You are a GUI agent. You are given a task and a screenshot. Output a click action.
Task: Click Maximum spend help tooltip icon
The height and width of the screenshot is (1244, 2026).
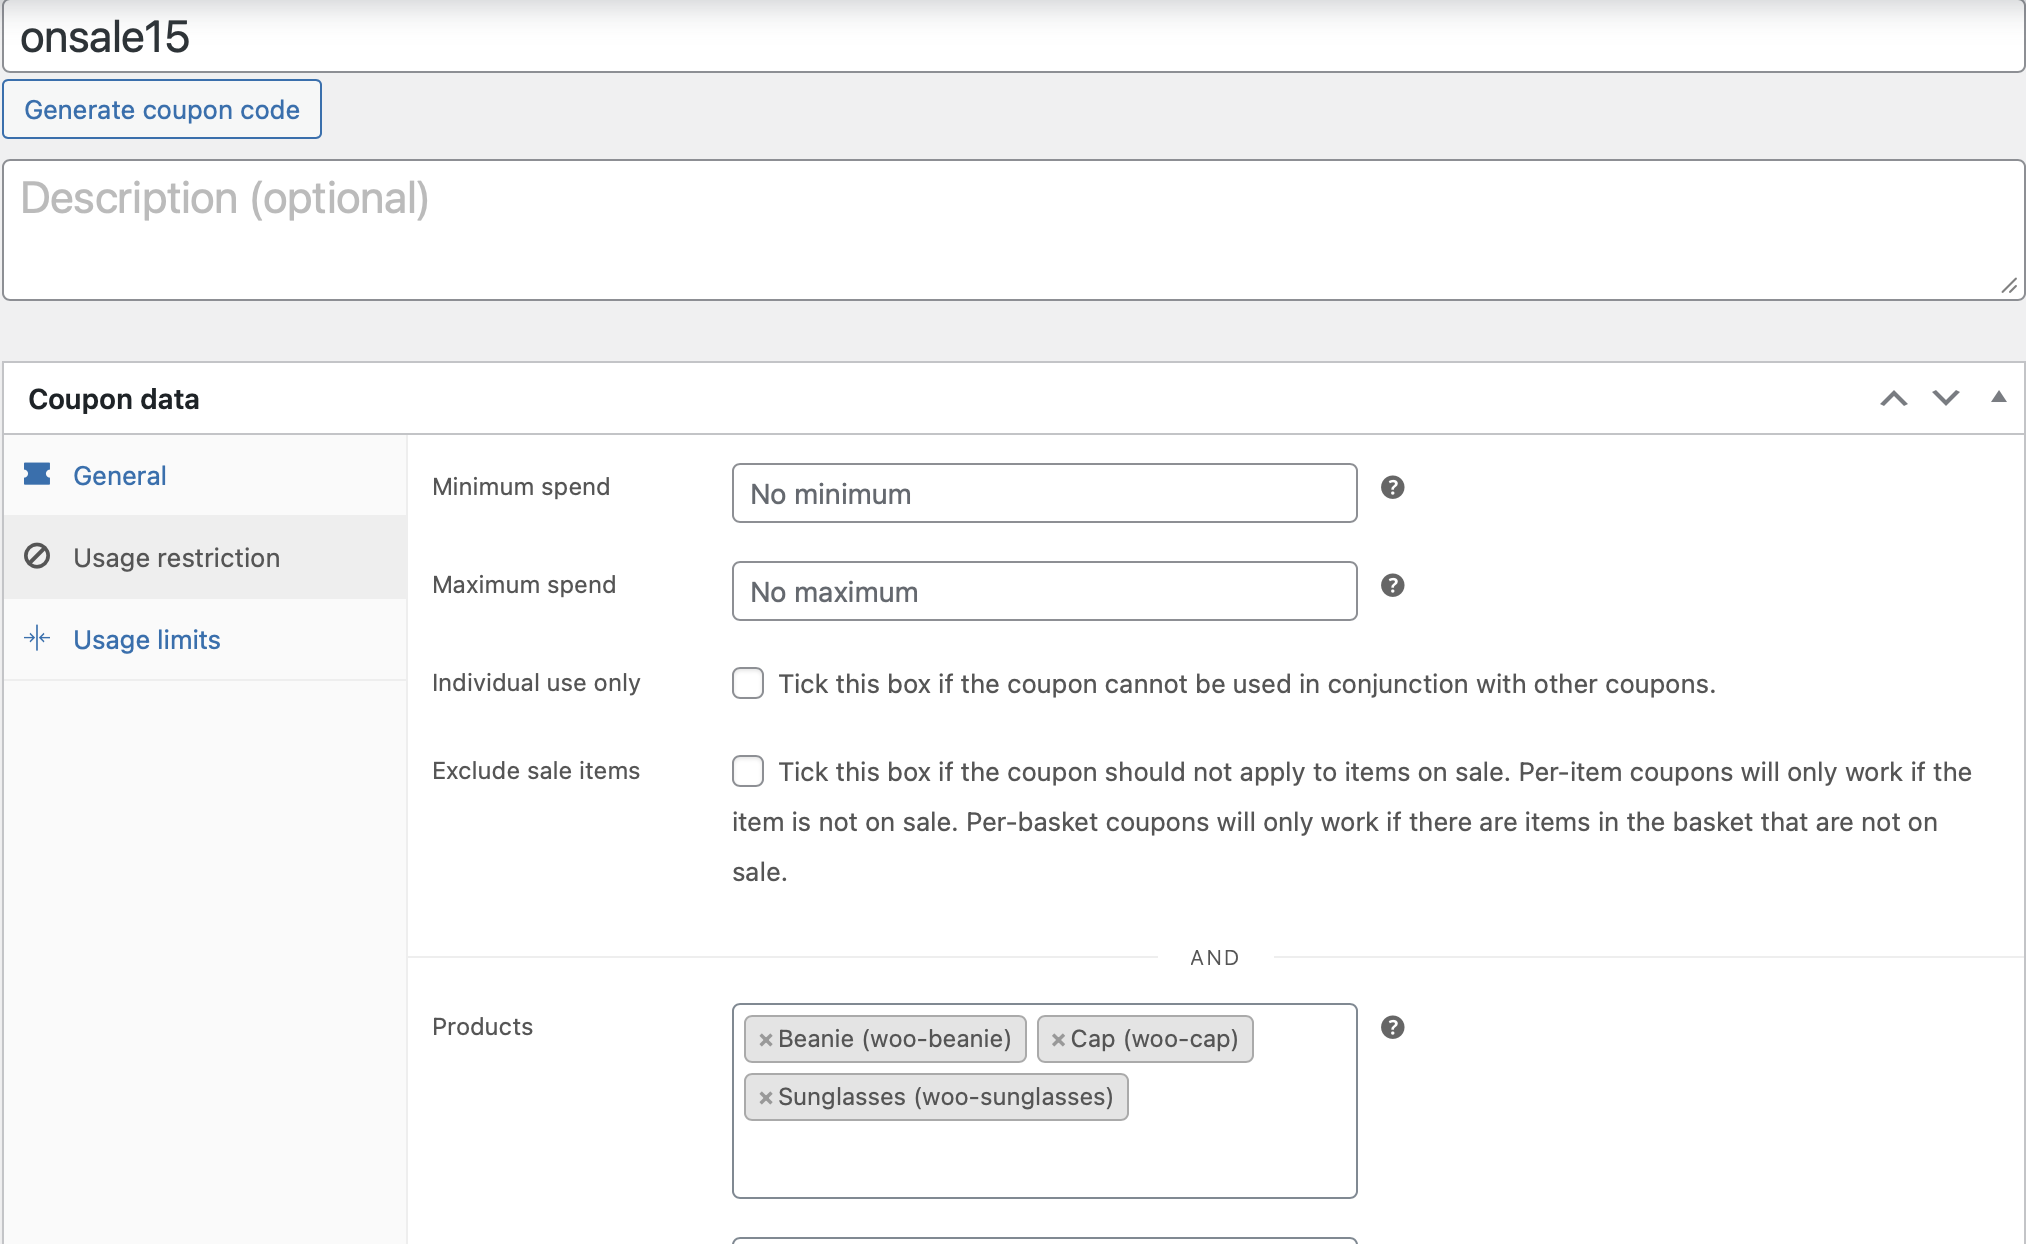coord(1392,585)
